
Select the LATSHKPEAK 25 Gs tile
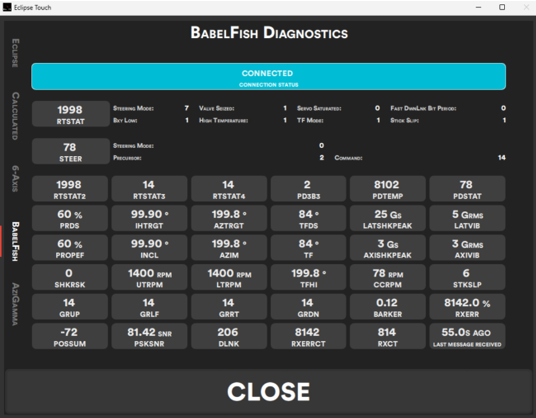pos(388,218)
